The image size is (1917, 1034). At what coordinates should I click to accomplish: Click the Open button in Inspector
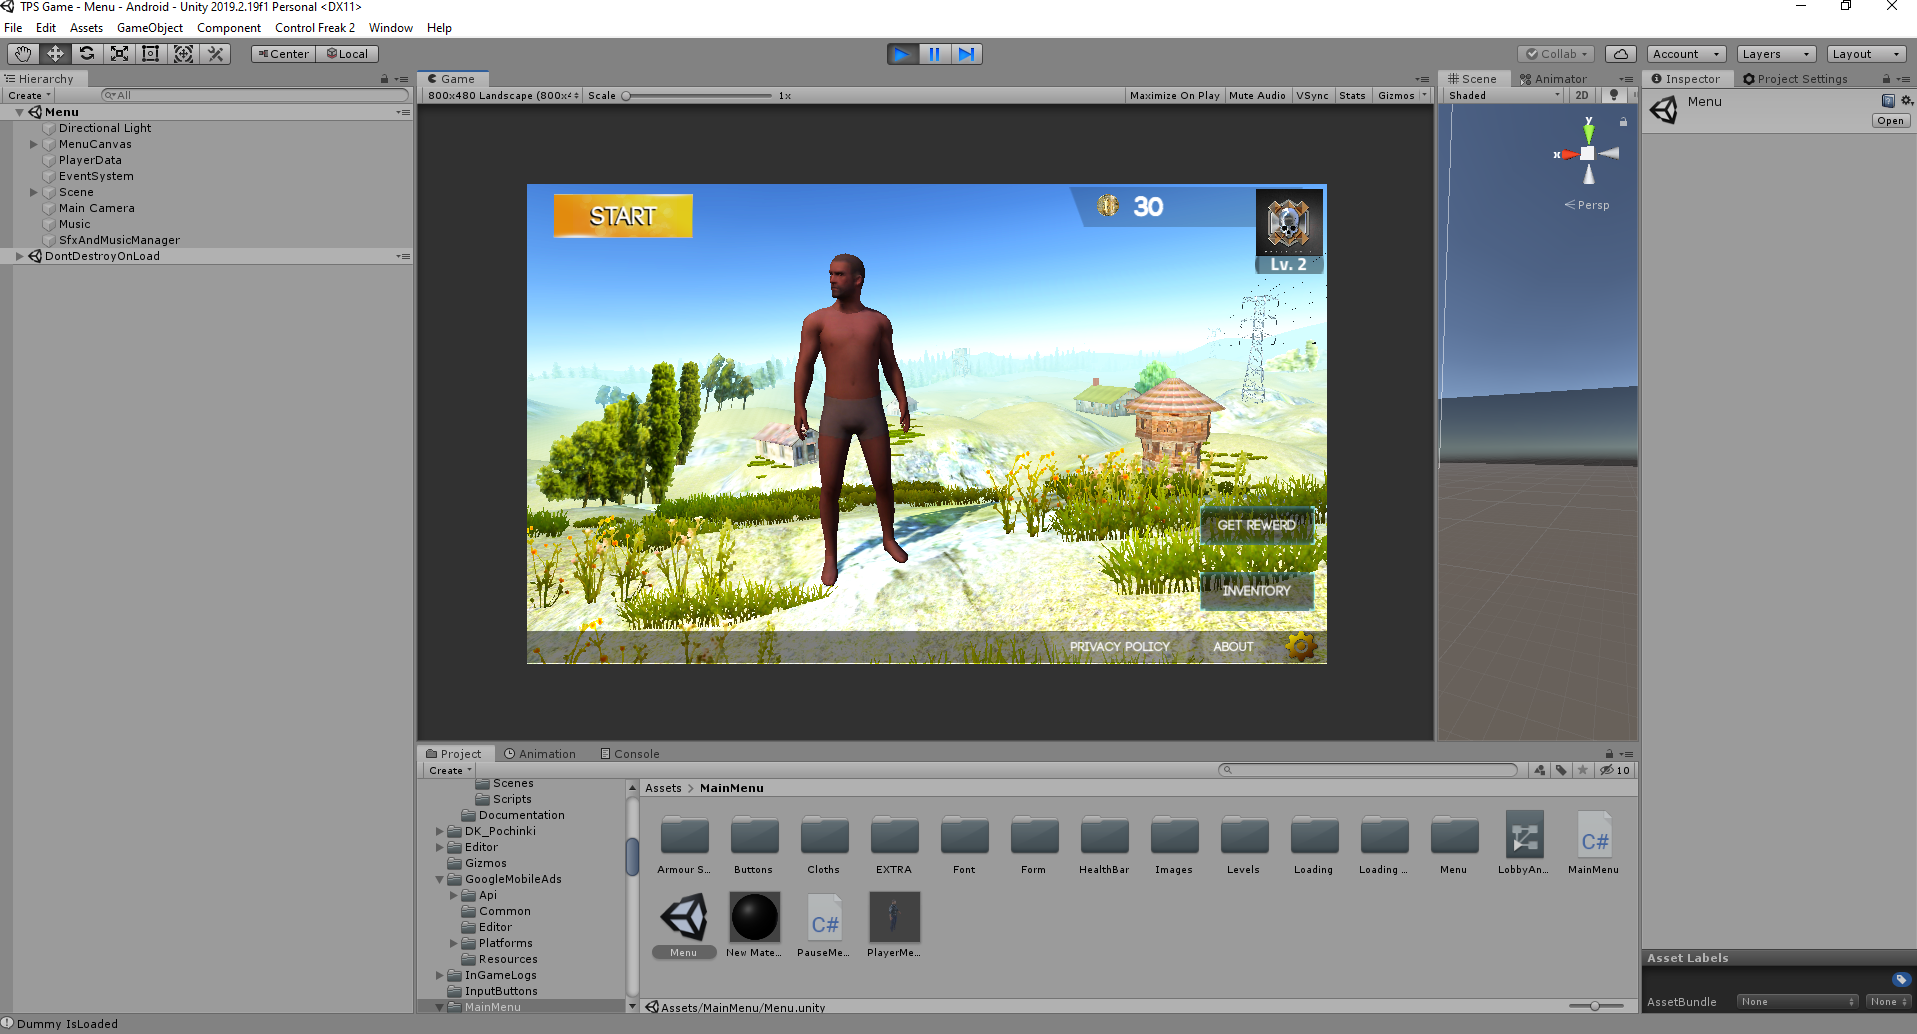(x=1890, y=121)
